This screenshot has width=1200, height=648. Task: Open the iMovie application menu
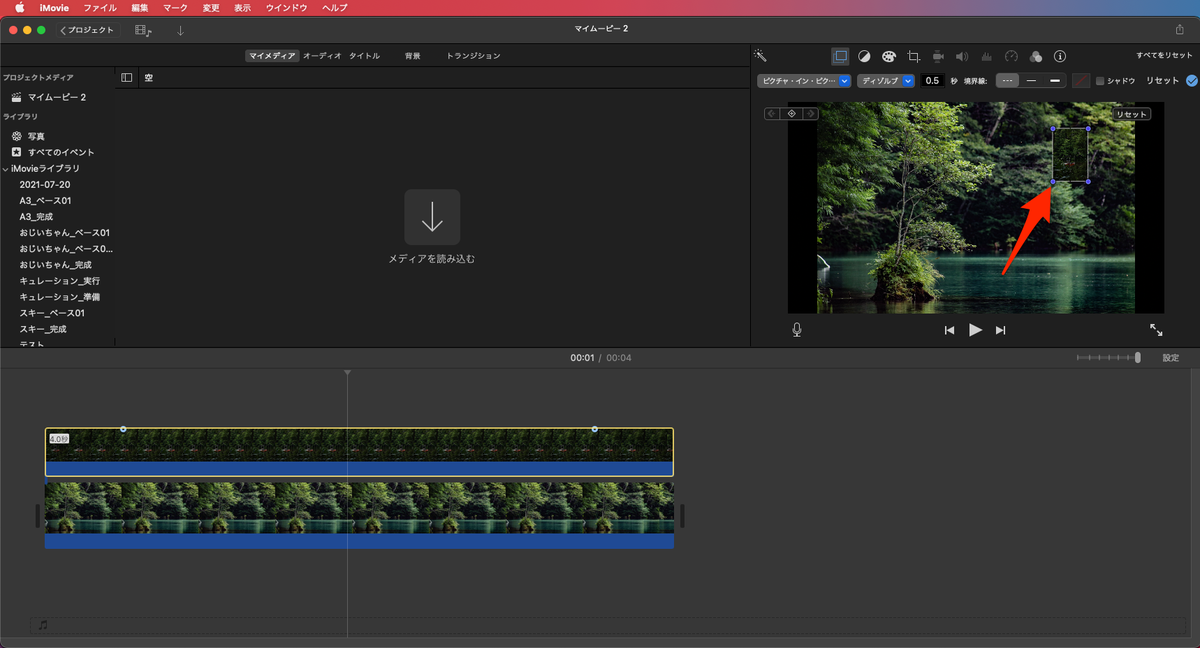click(54, 7)
